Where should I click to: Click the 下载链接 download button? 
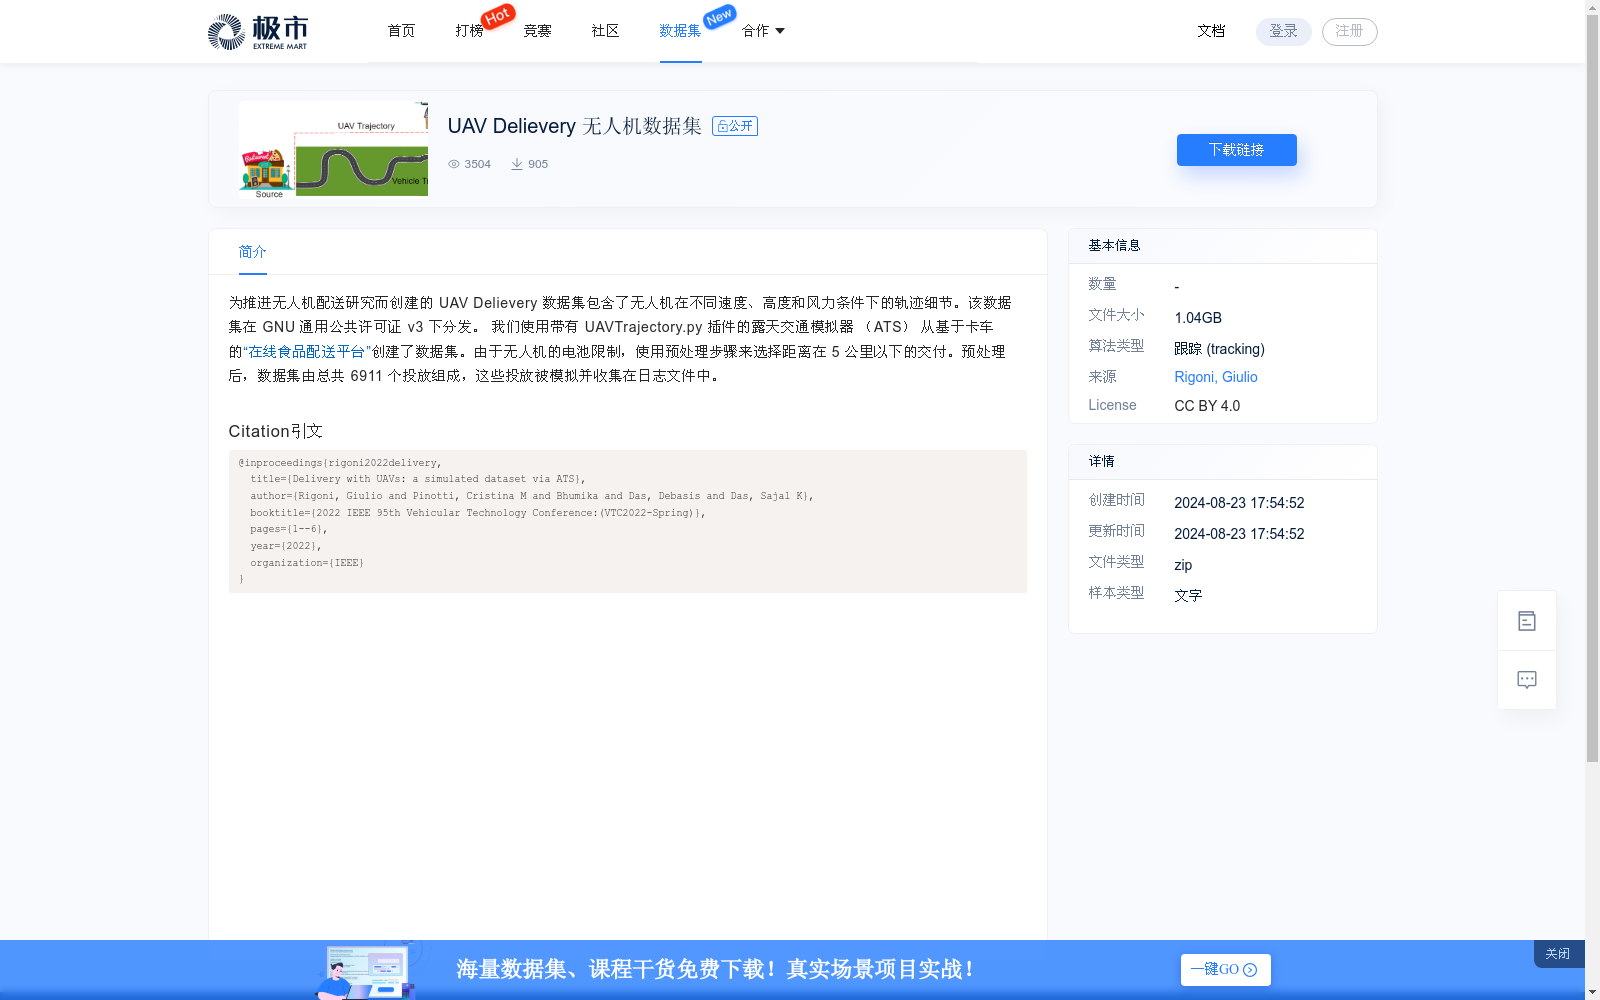(1236, 150)
